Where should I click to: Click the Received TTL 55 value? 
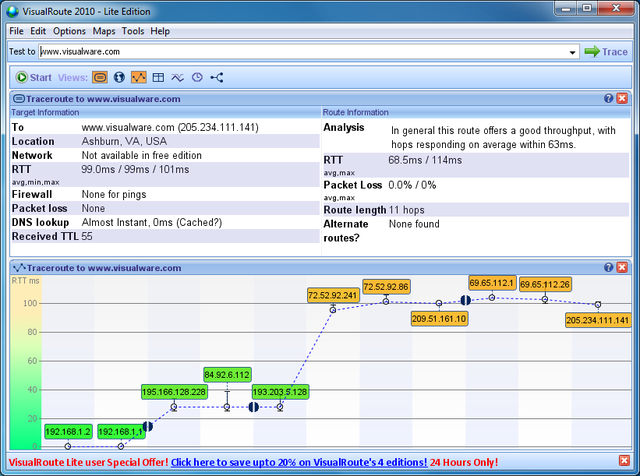tap(87, 236)
